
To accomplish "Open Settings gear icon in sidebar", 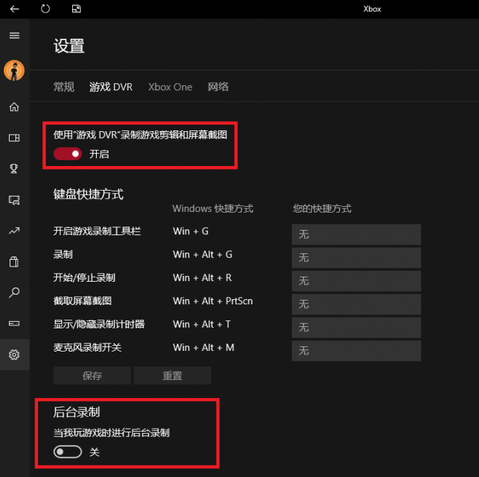I will pos(14,355).
